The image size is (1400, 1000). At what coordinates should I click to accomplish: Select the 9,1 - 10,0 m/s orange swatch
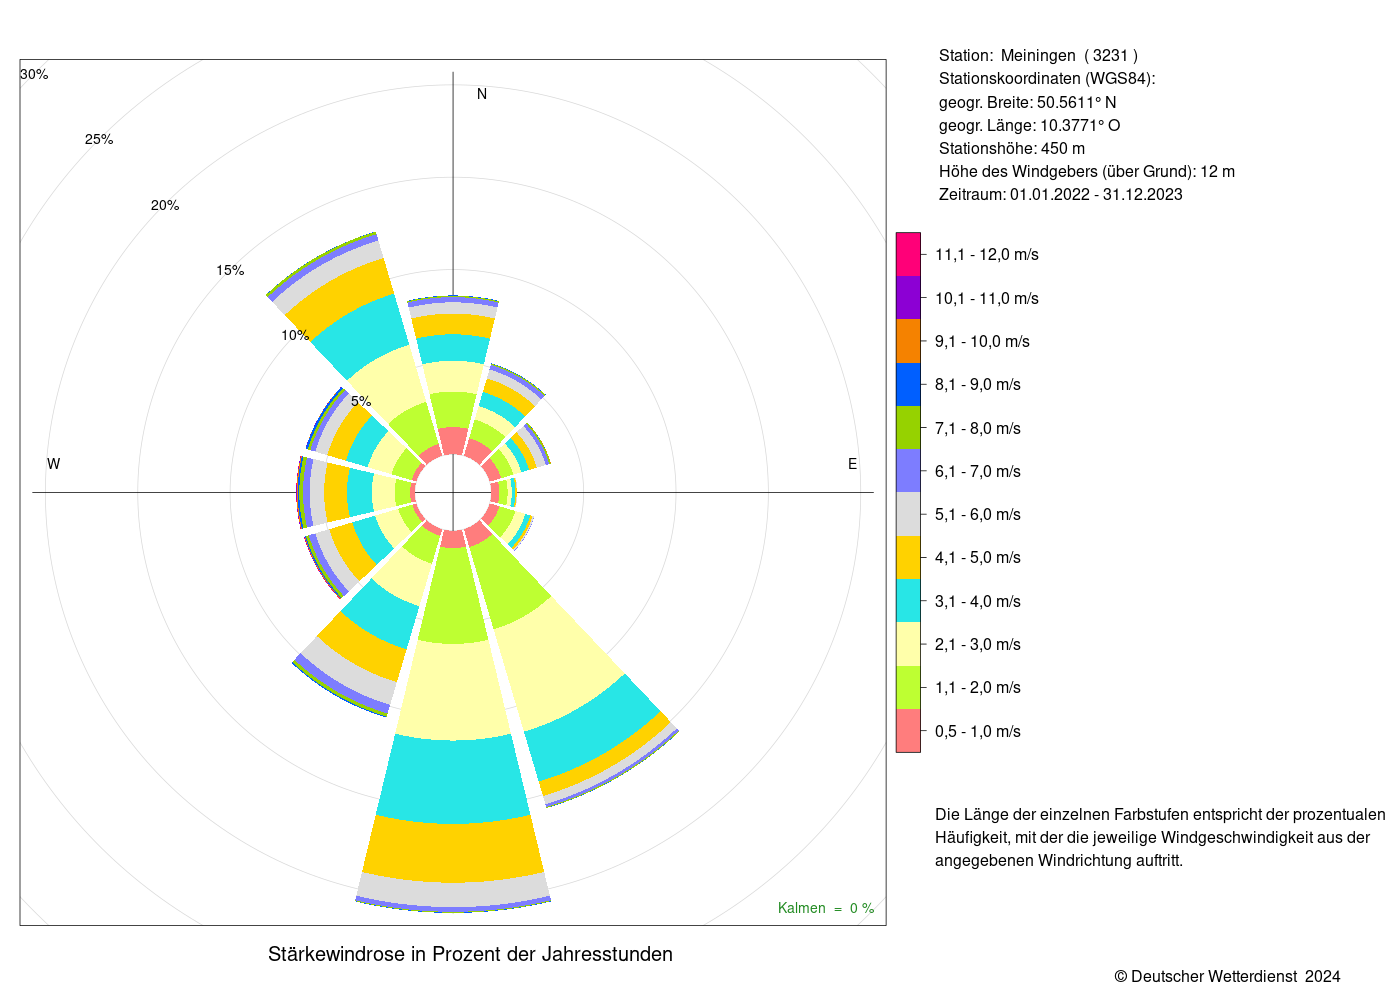(908, 341)
